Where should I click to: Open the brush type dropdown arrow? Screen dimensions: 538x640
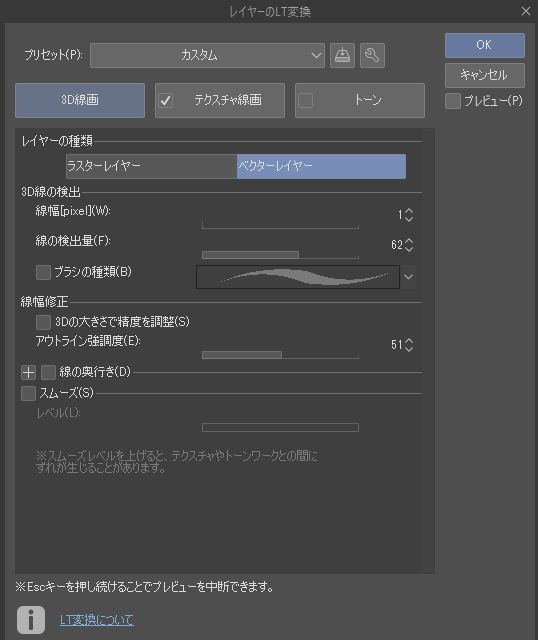point(408,277)
